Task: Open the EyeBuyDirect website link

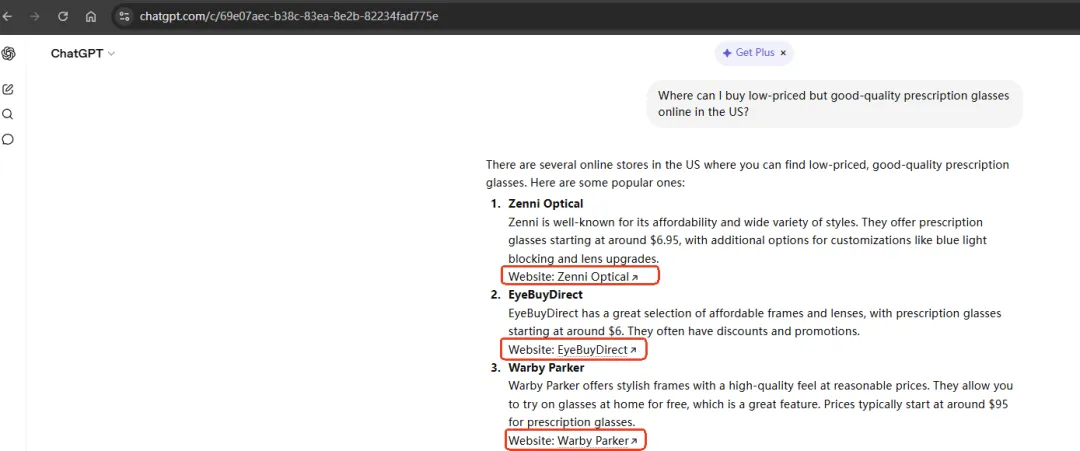Action: (597, 350)
